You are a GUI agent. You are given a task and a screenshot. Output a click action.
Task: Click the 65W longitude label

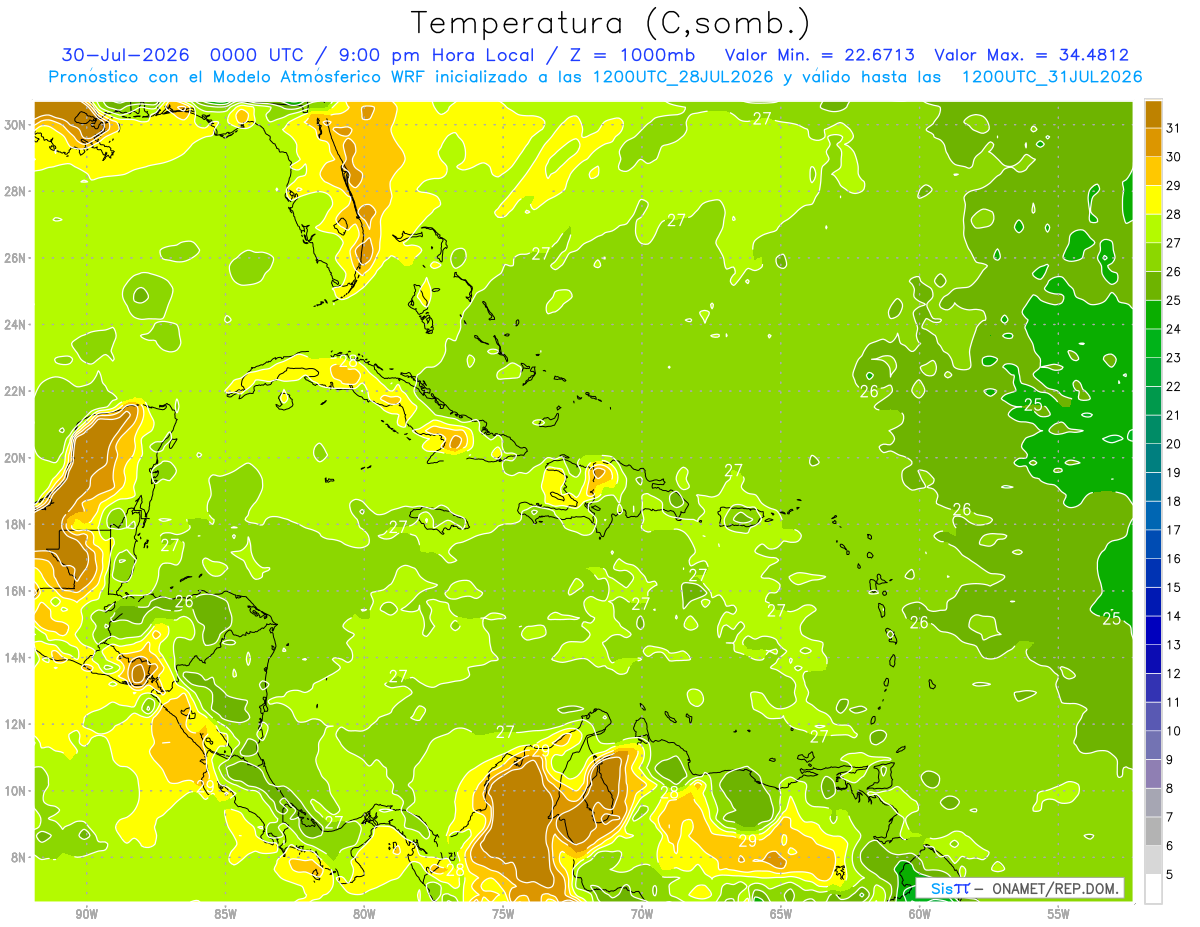(x=781, y=914)
